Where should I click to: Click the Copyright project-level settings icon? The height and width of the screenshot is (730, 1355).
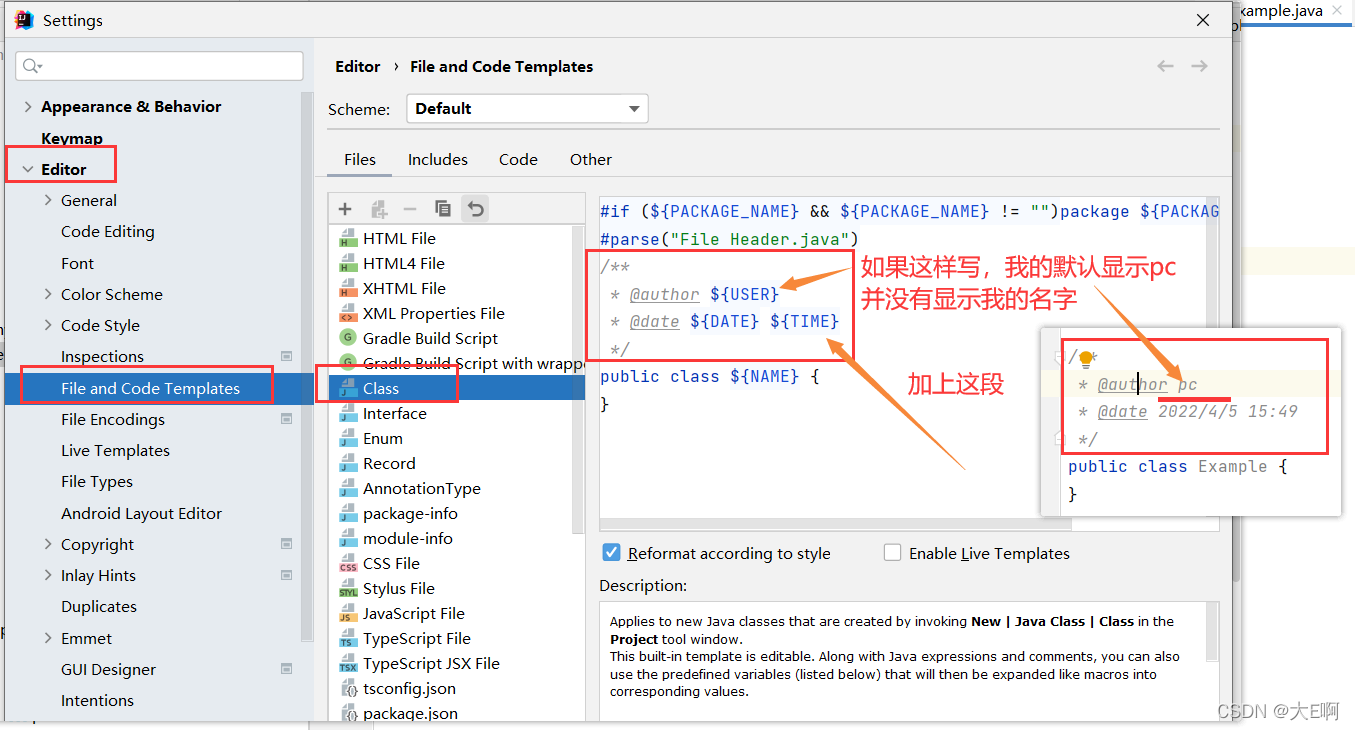(x=287, y=544)
